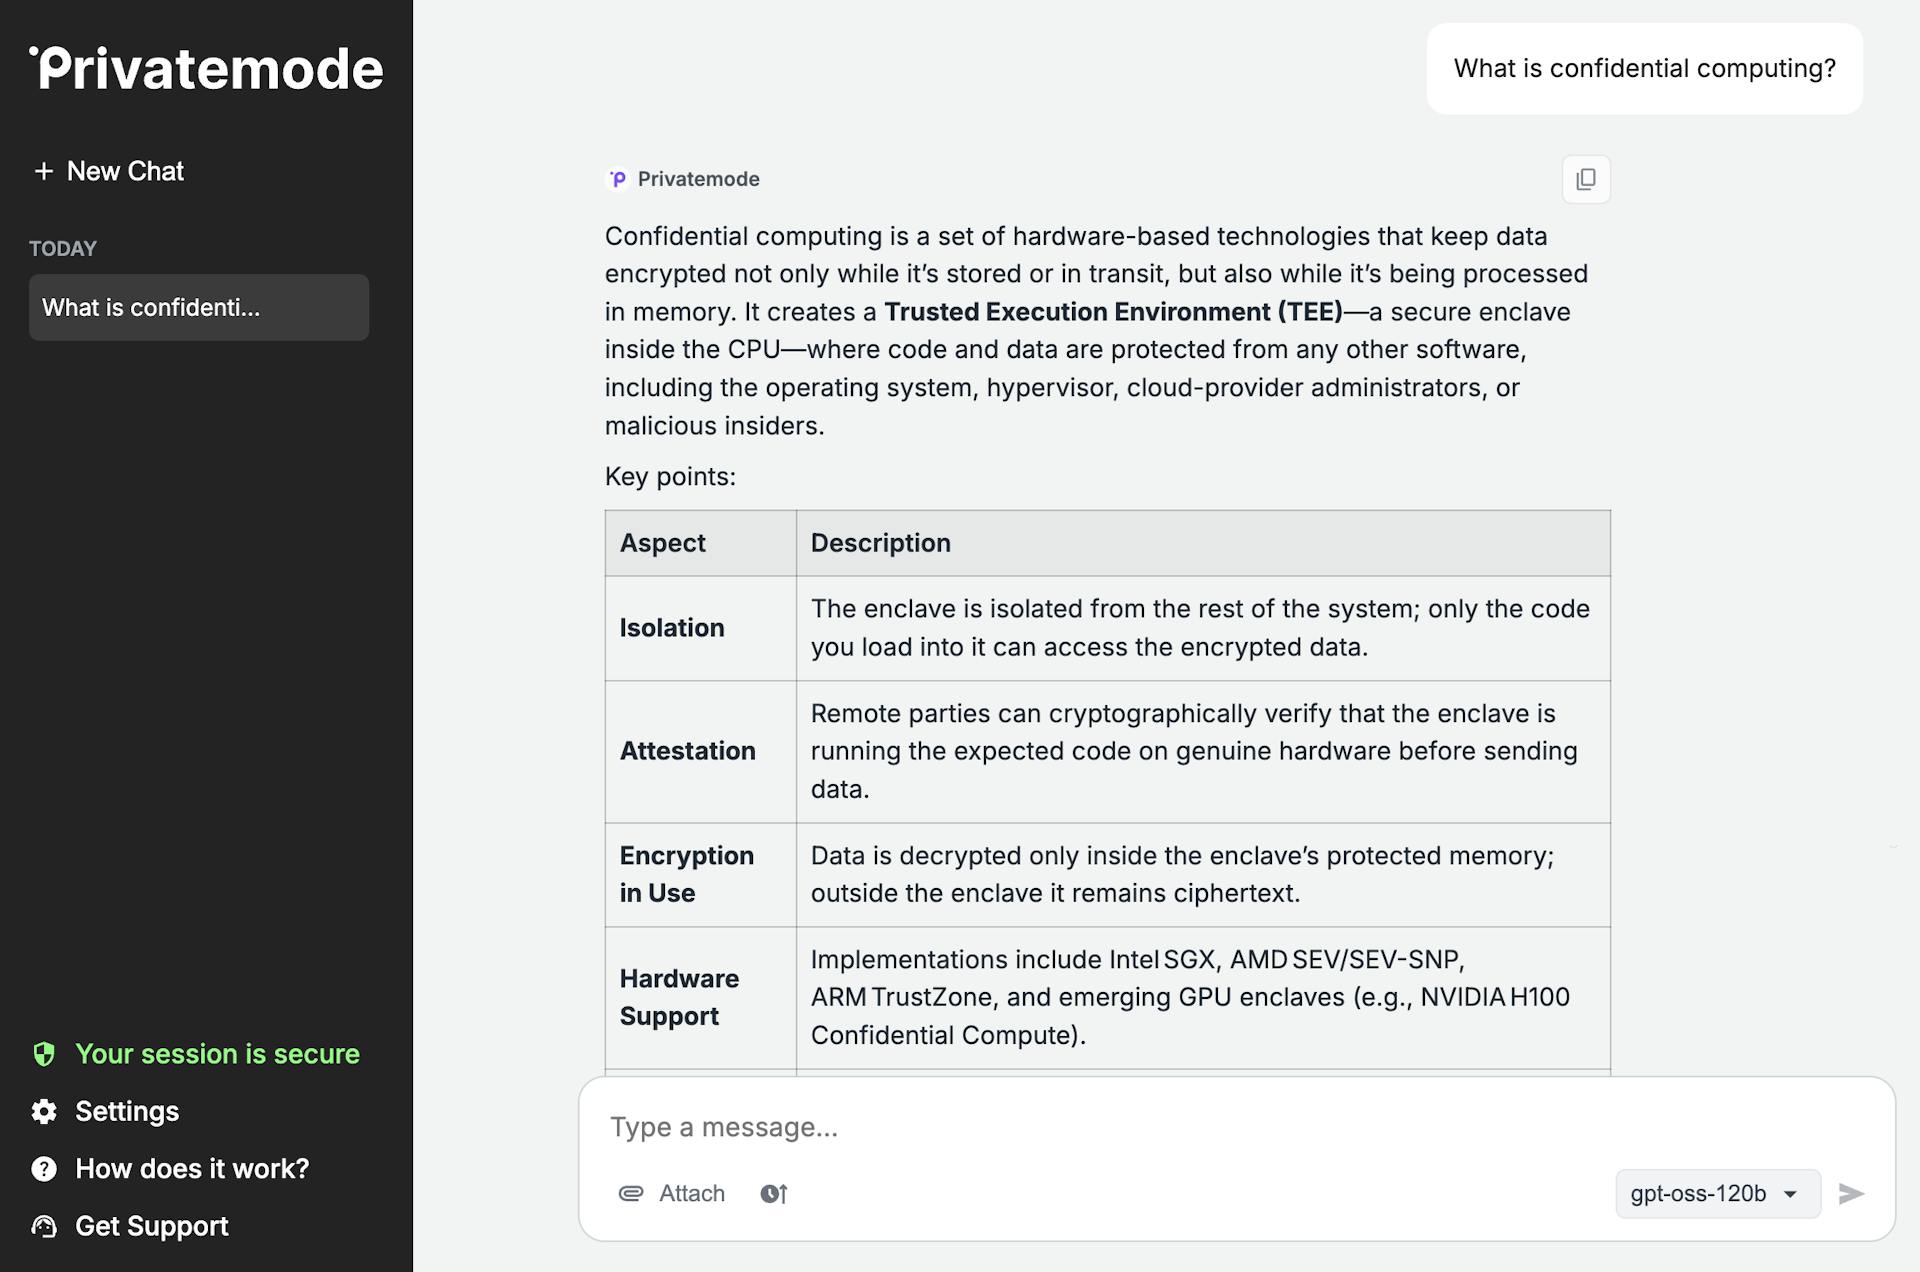Click the send message arrow icon
Image resolution: width=1920 pixels, height=1272 pixels.
coord(1853,1193)
